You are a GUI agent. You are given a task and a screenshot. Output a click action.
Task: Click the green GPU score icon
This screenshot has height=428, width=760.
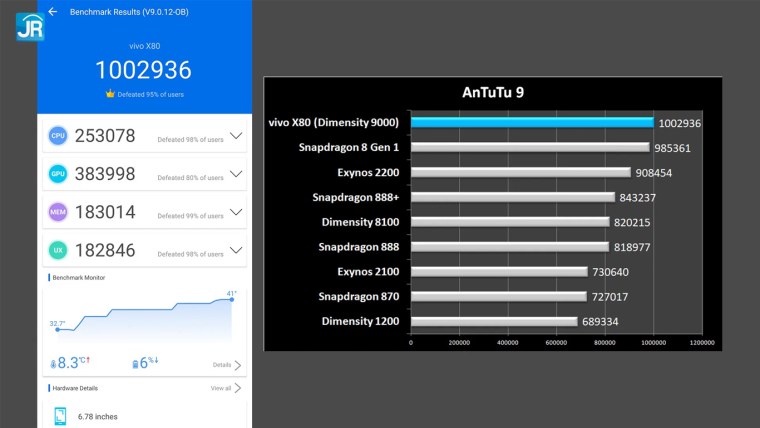[x=58, y=174]
